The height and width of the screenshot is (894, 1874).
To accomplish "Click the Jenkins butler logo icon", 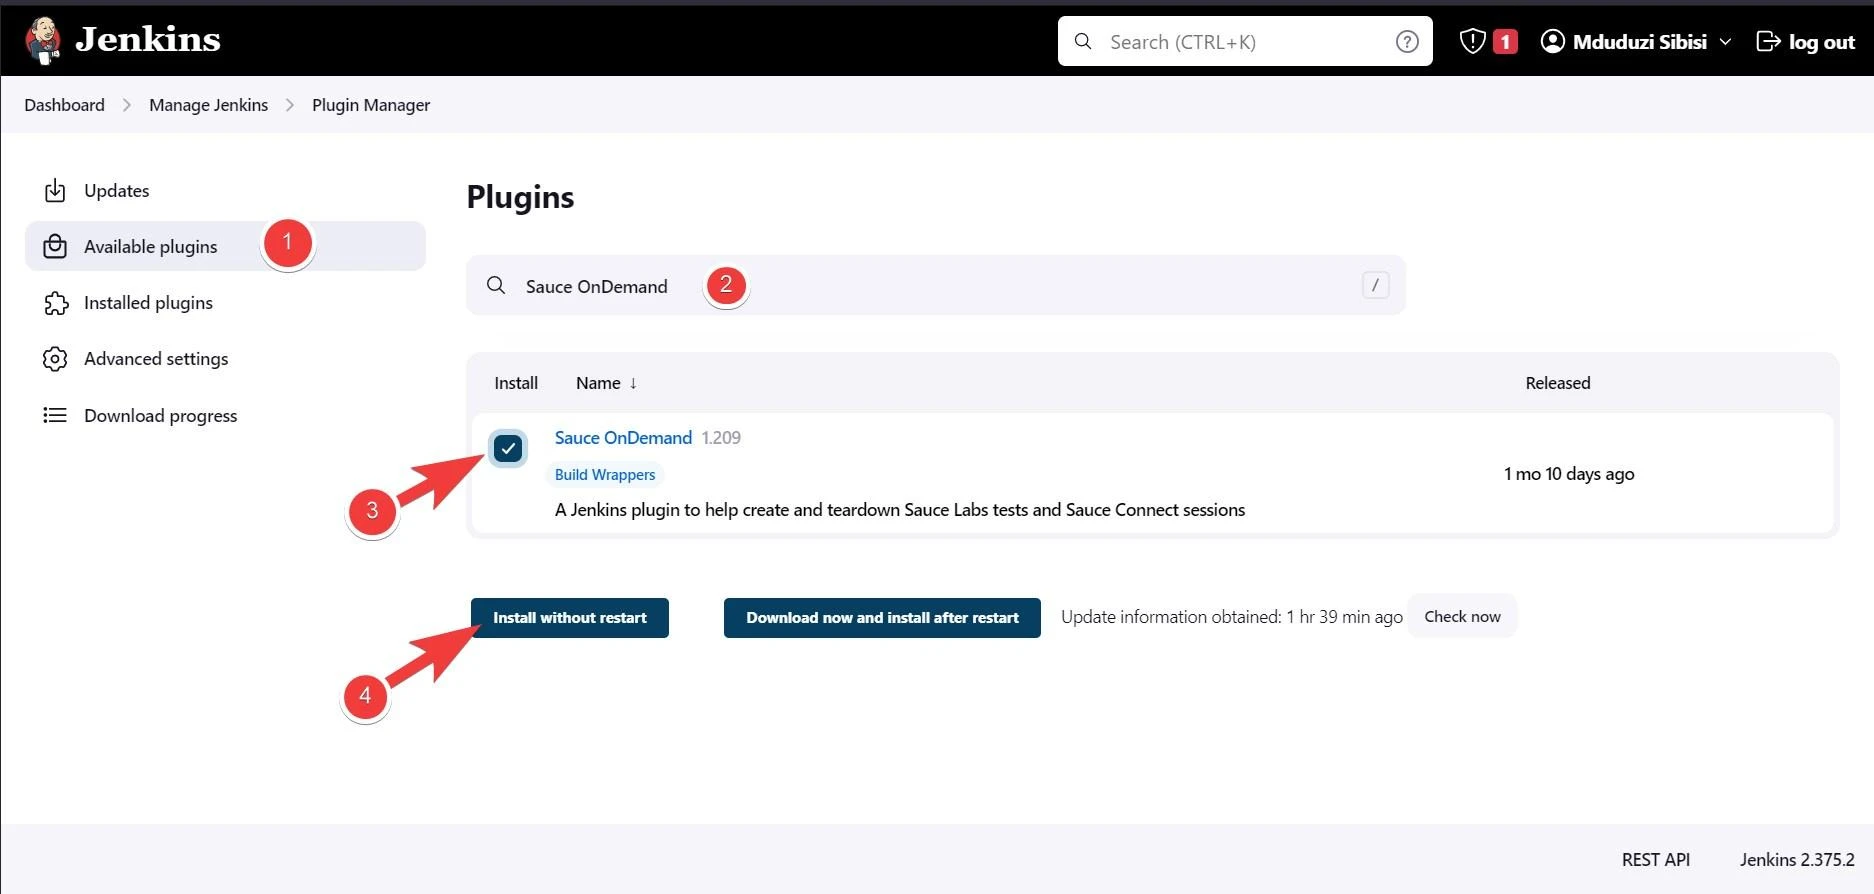I will point(43,40).
